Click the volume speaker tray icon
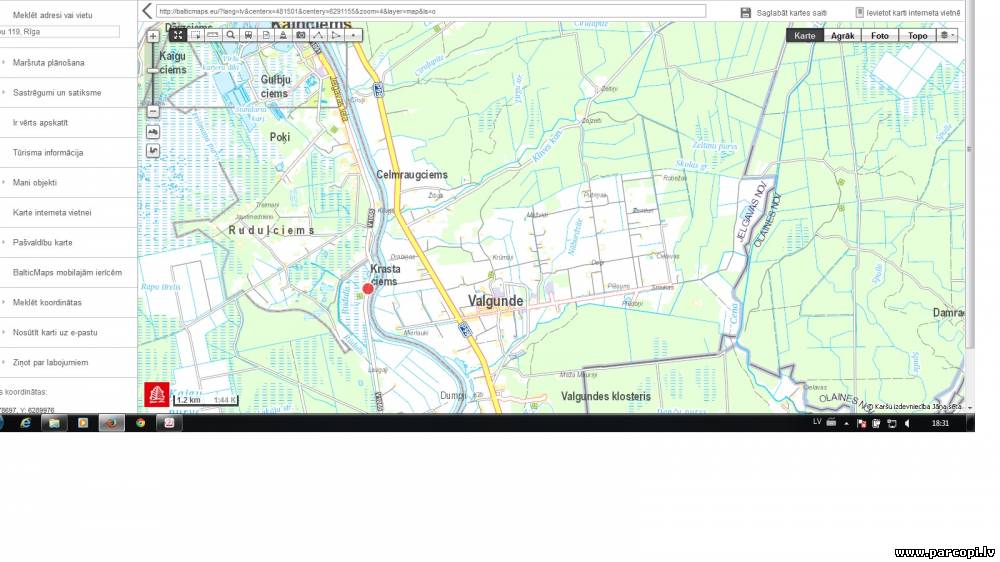Screen dimensions: 1000x562 pos(907,424)
